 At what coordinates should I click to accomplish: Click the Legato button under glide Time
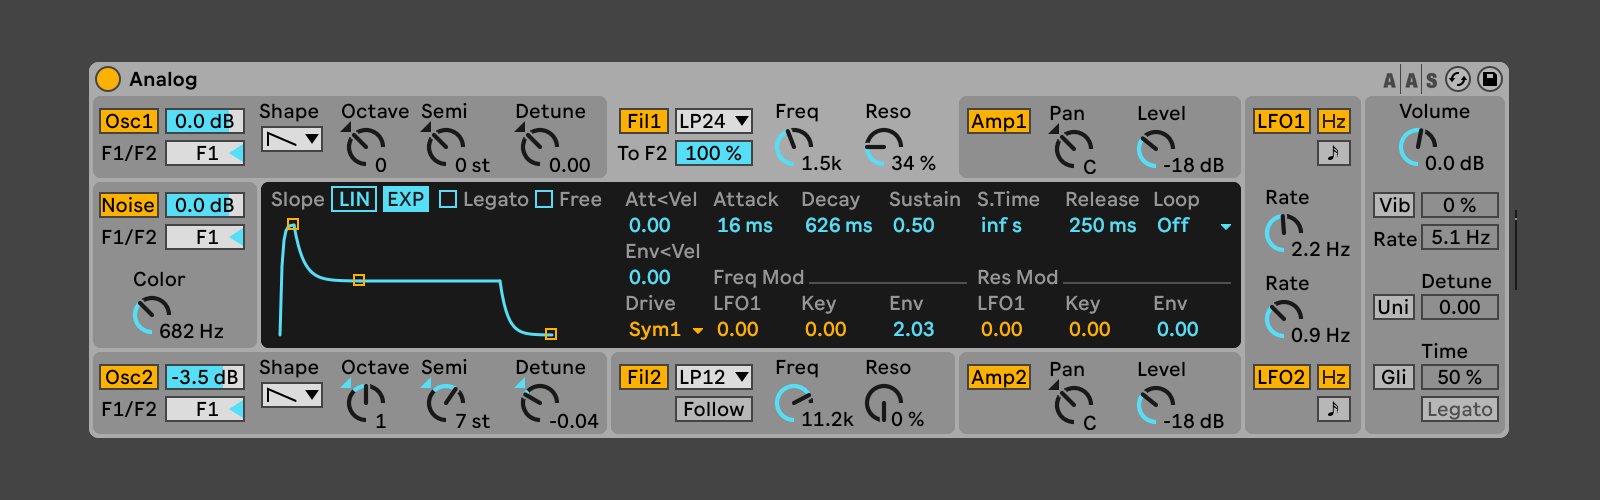coord(1460,409)
